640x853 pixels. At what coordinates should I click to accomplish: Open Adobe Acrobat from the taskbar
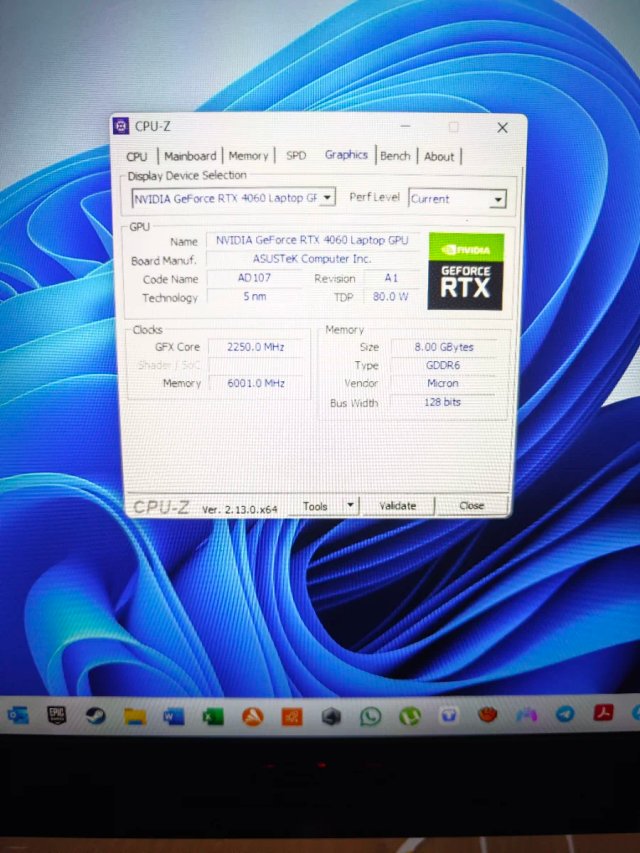tap(603, 712)
